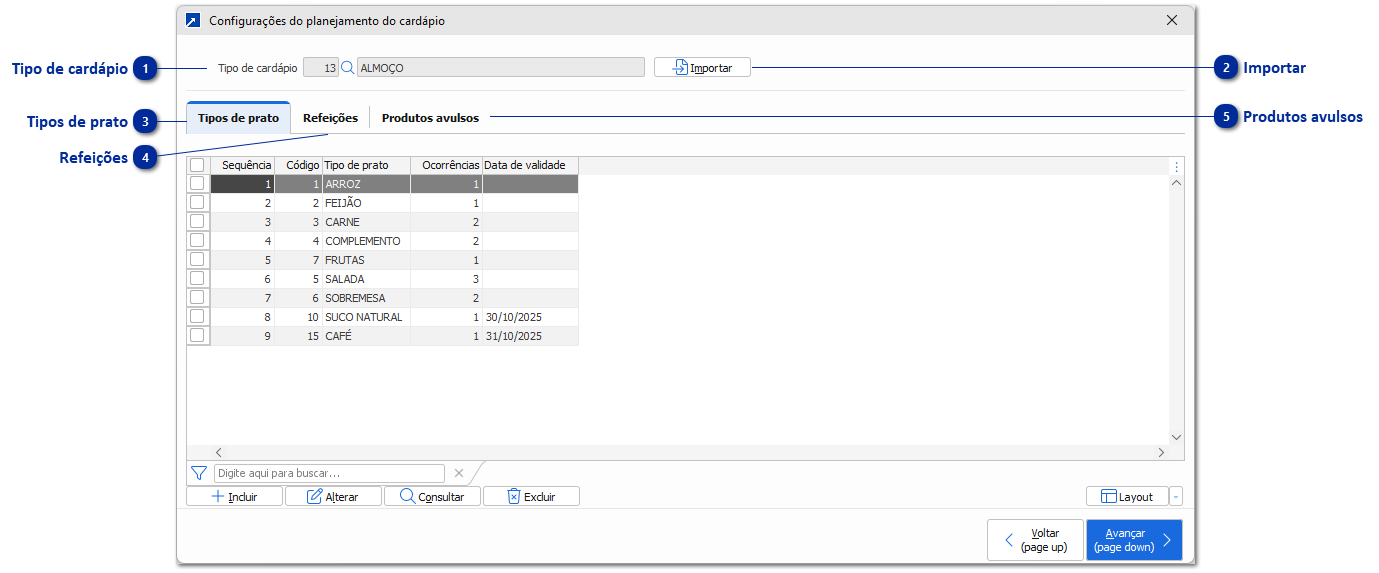Select the COMPLEMENTO cell

(x=366, y=241)
